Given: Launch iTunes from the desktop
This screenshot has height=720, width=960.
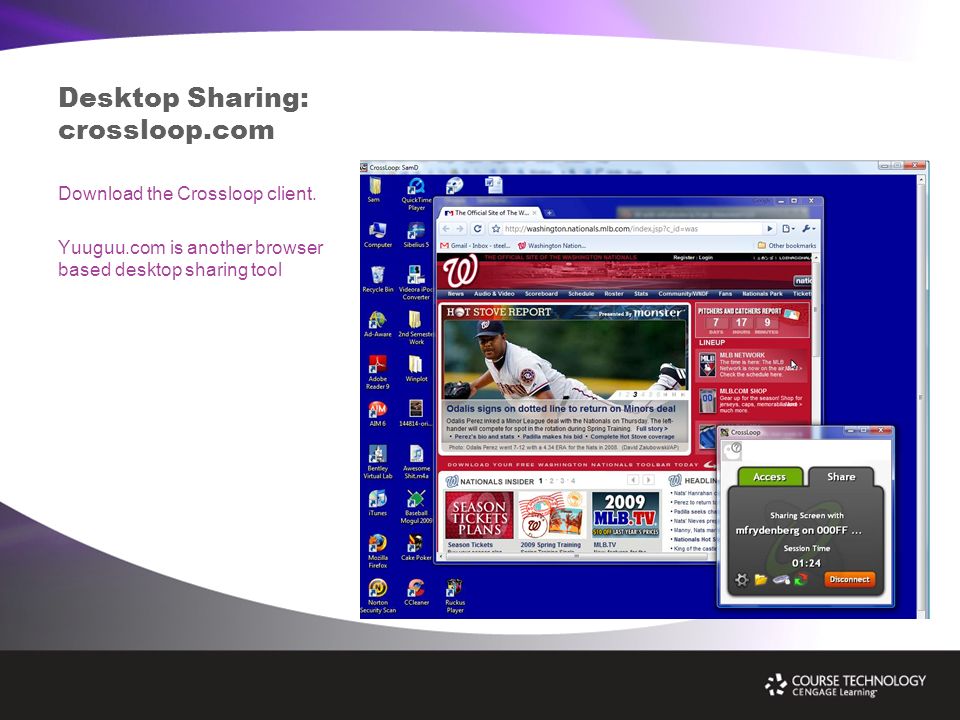Looking at the screenshot, I should (377, 503).
